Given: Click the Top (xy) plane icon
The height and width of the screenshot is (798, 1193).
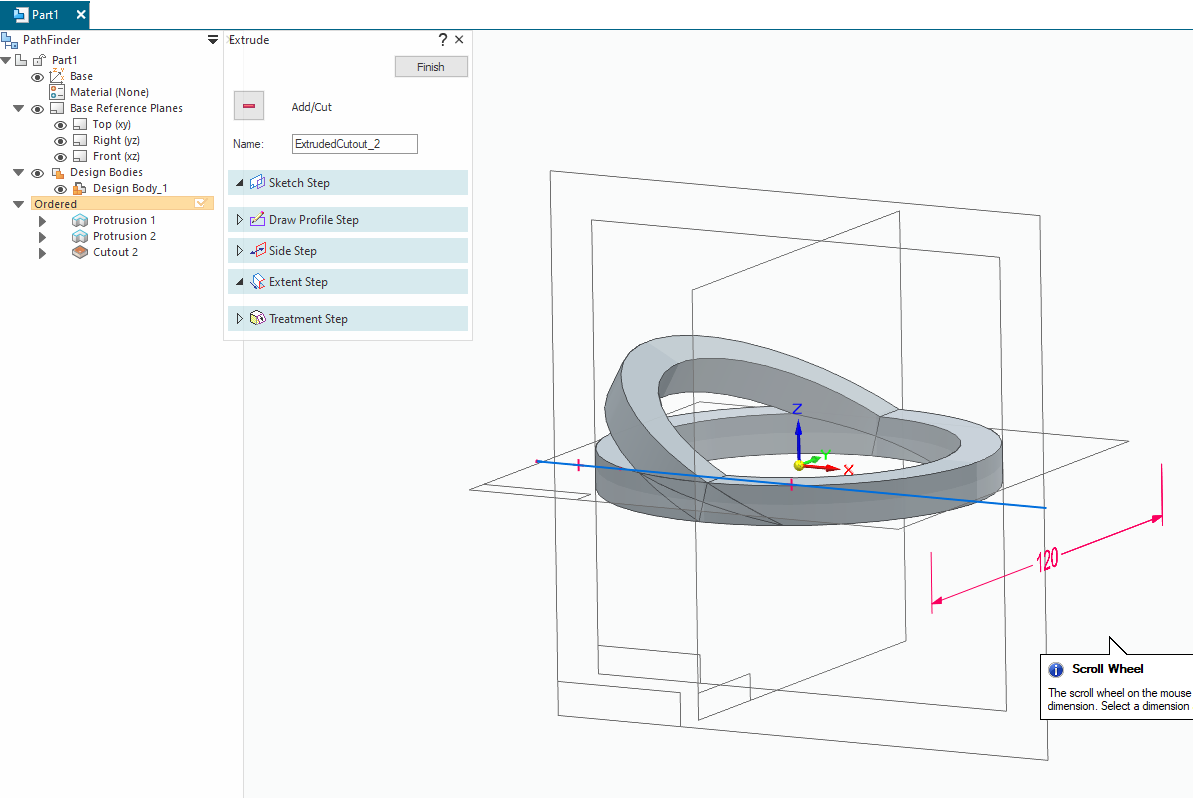Looking at the screenshot, I should coord(80,124).
